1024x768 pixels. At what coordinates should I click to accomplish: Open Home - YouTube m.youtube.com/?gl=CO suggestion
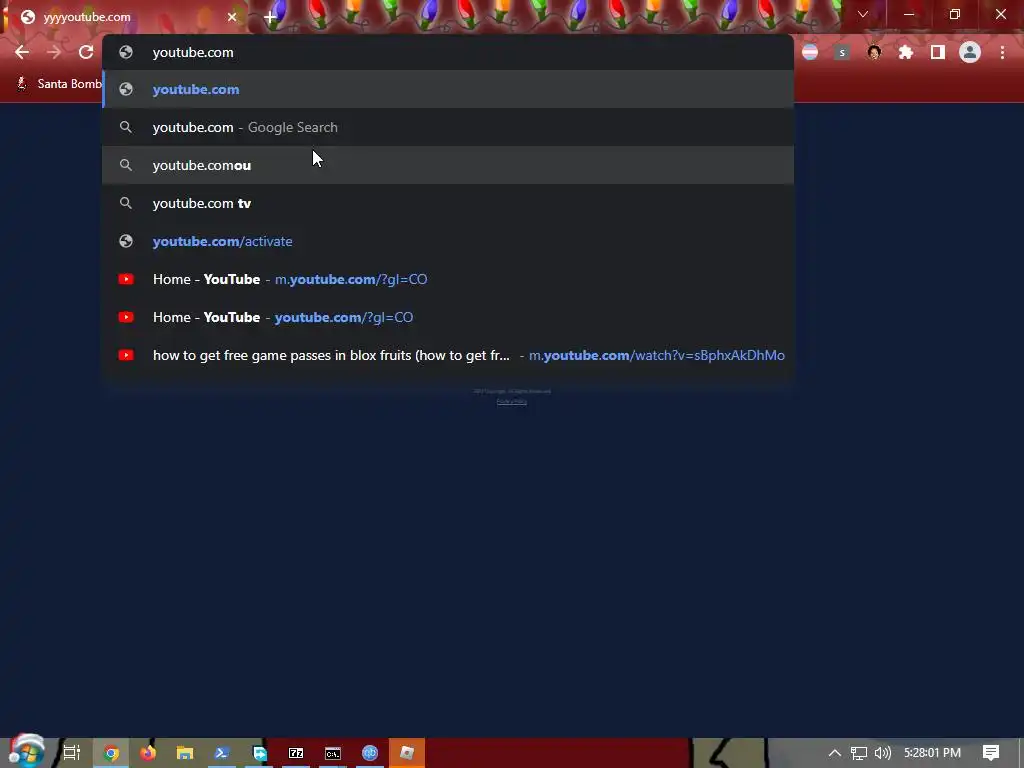click(x=448, y=279)
